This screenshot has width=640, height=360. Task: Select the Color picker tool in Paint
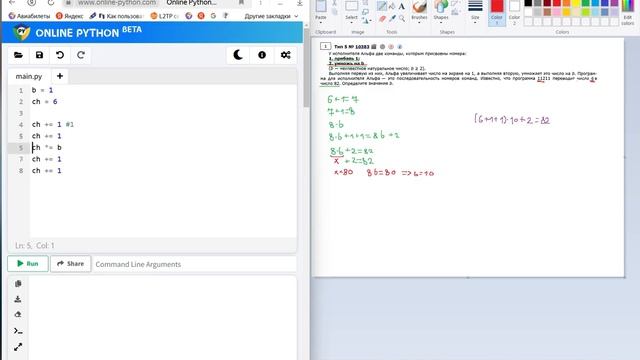[x=392, y=18]
